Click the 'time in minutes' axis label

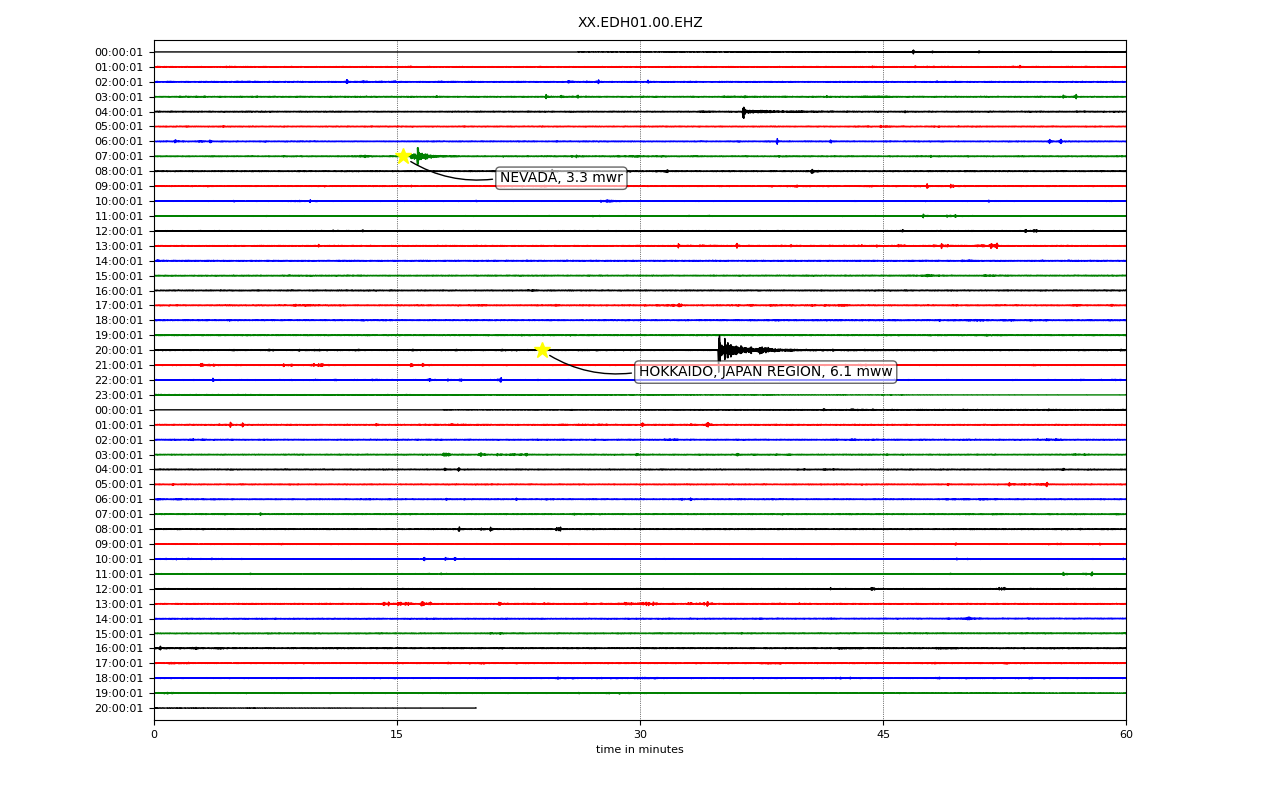click(x=640, y=750)
